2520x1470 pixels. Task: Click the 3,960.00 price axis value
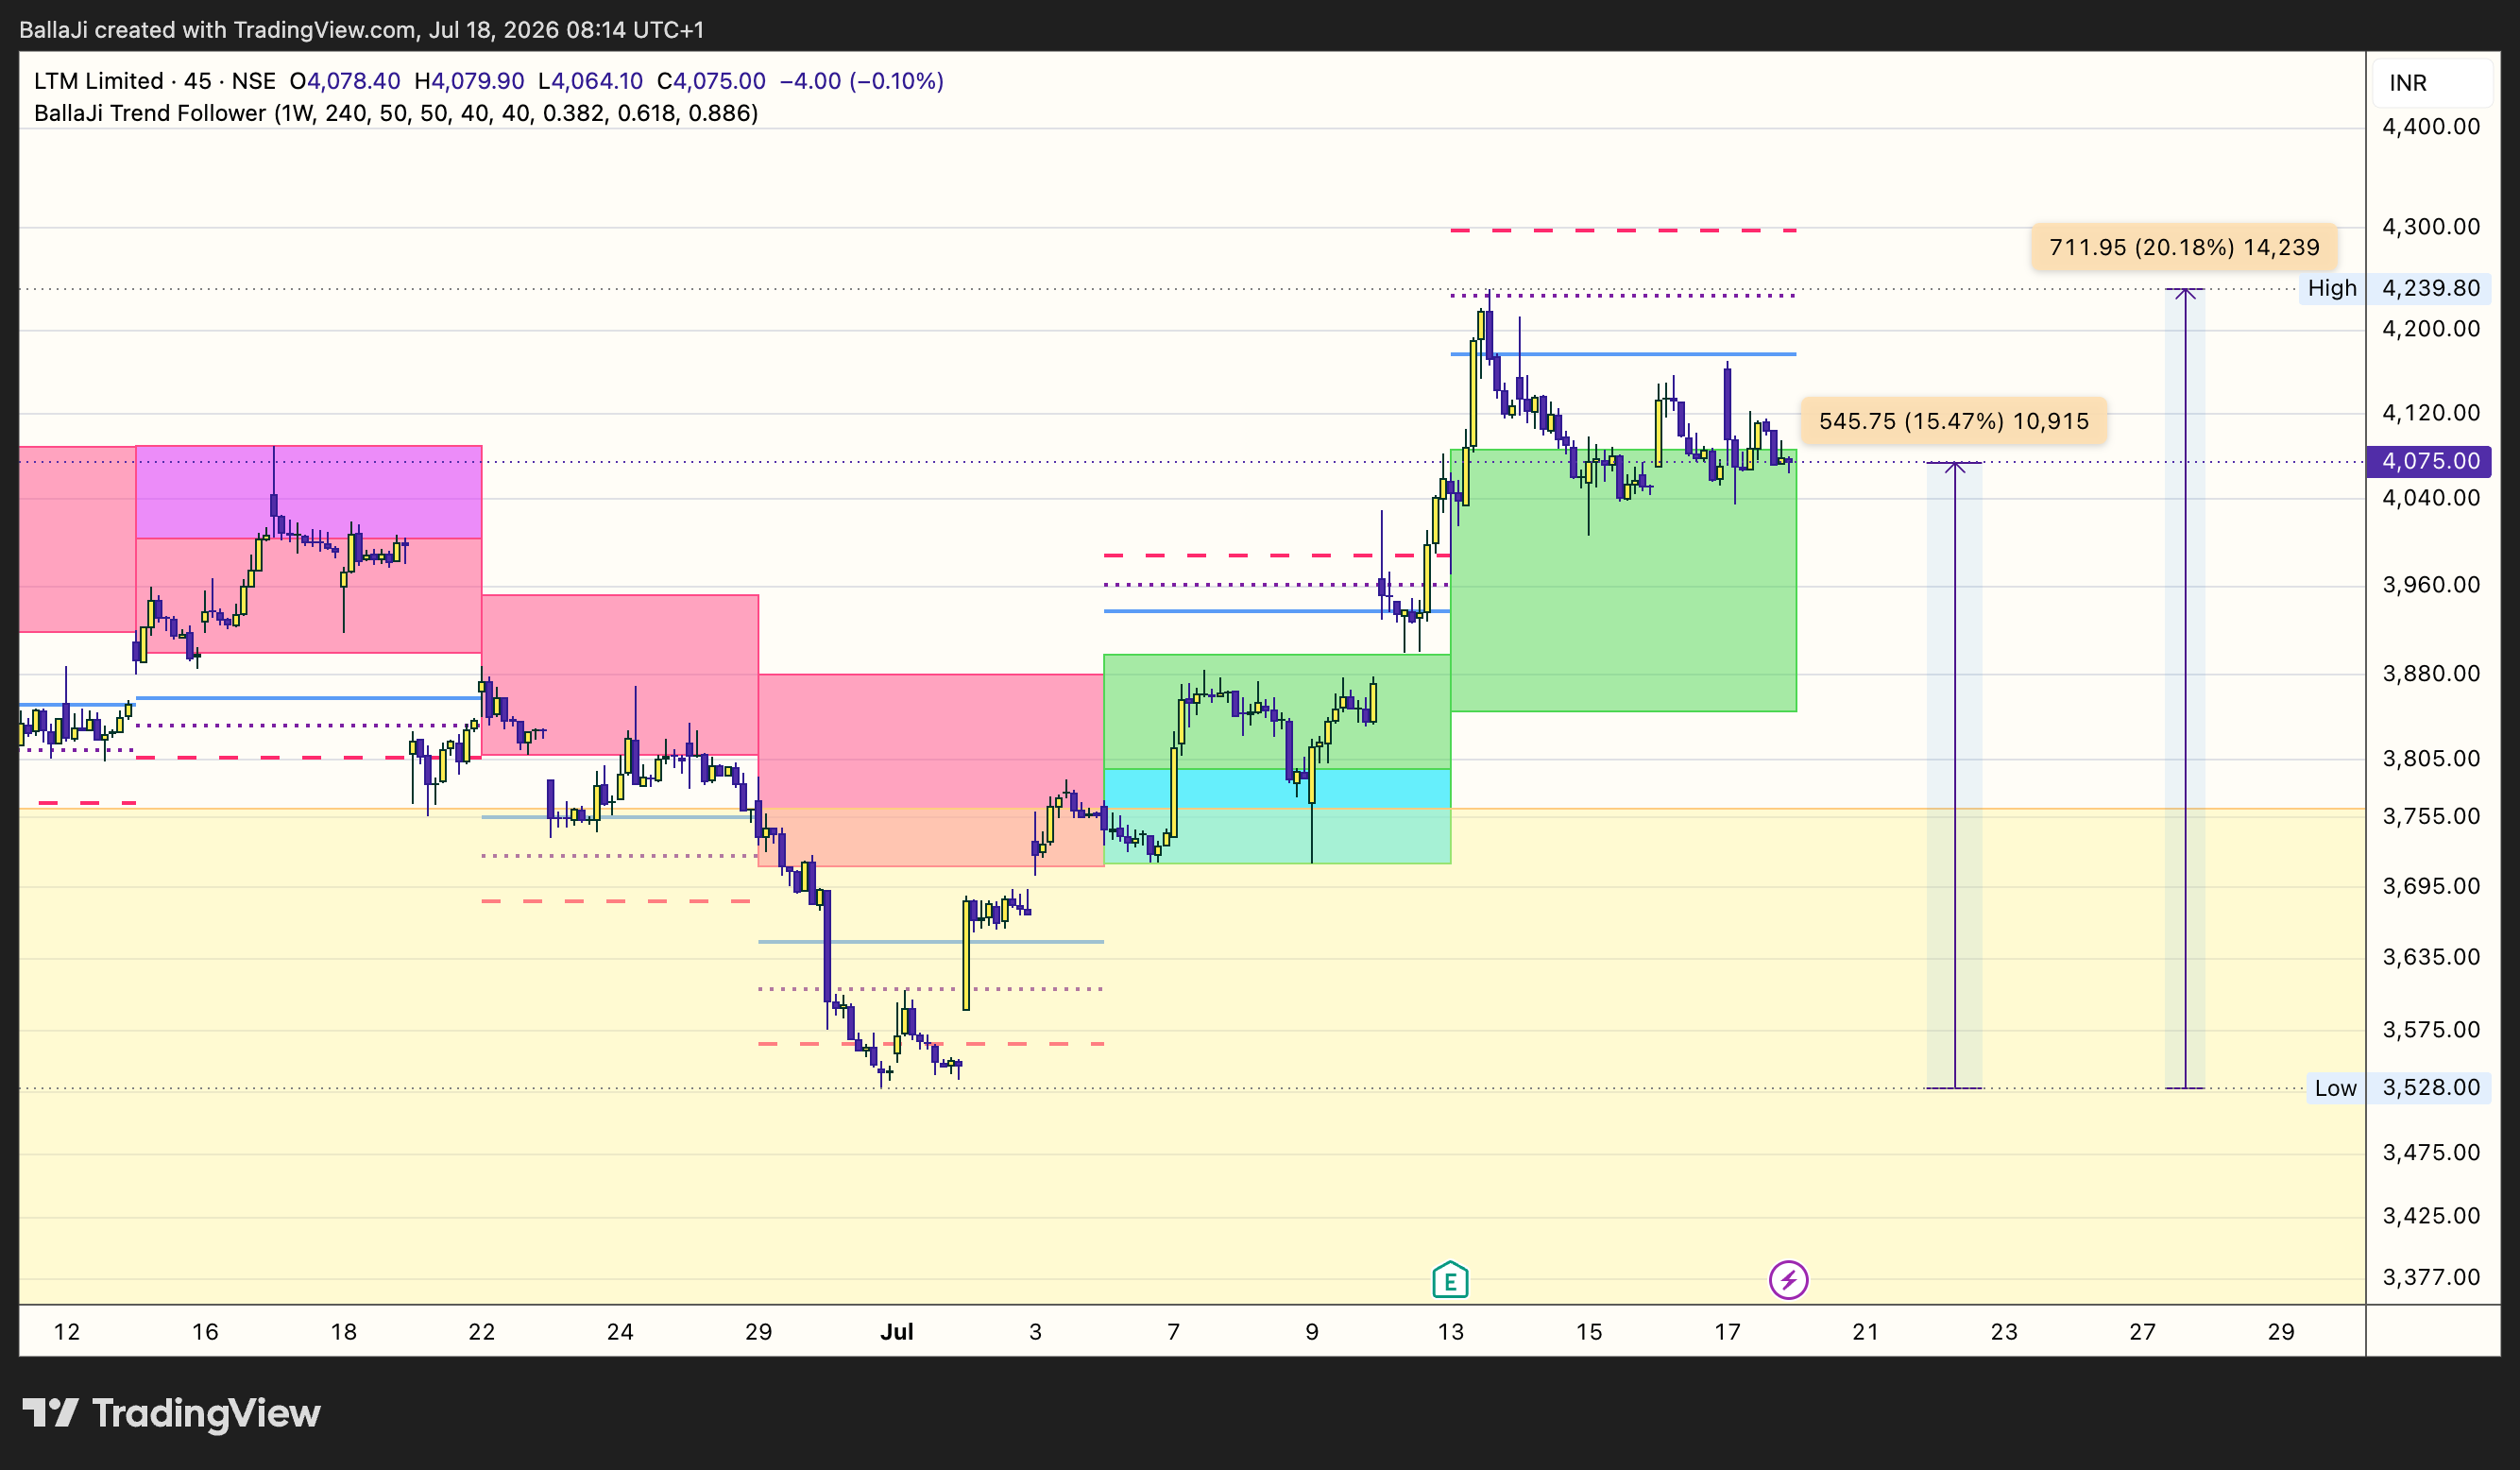point(2431,585)
